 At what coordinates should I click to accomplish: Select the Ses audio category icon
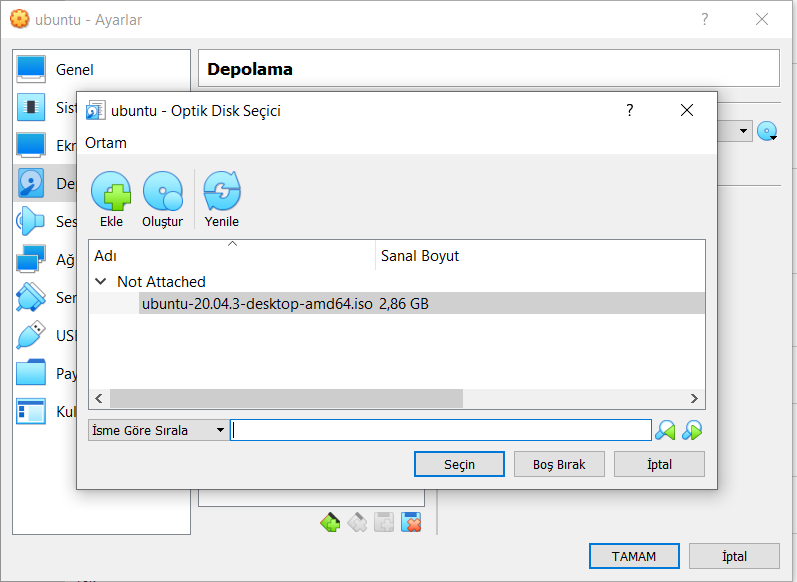(30, 221)
